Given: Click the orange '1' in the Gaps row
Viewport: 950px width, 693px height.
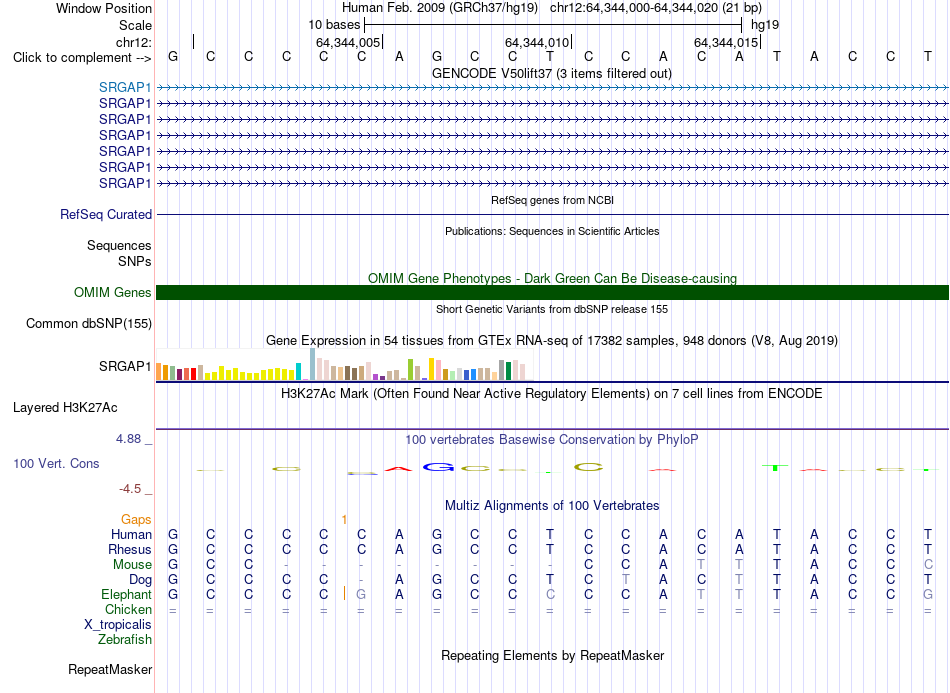Looking at the screenshot, I should [344, 520].
